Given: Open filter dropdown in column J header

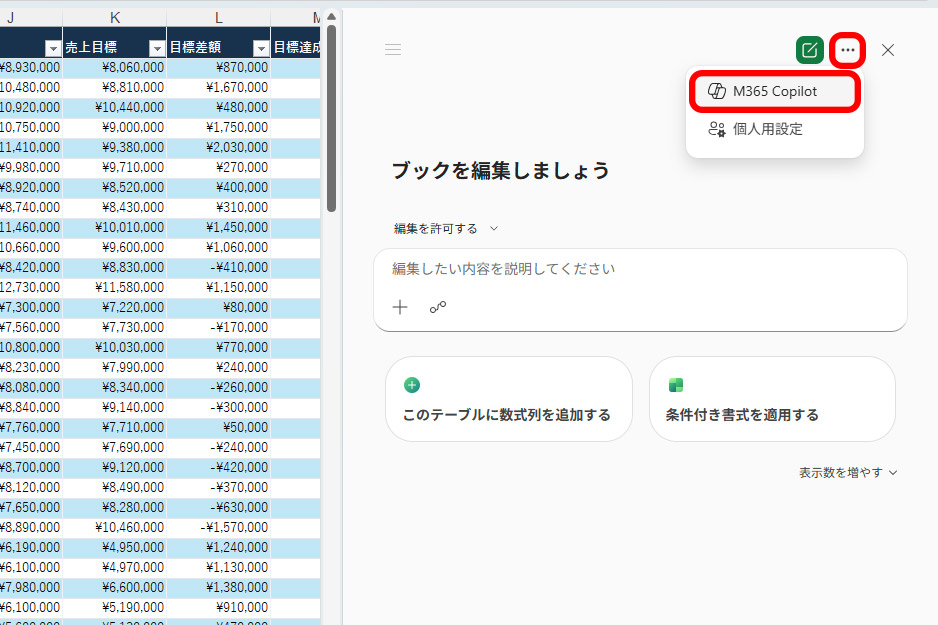Looking at the screenshot, I should pos(53,48).
